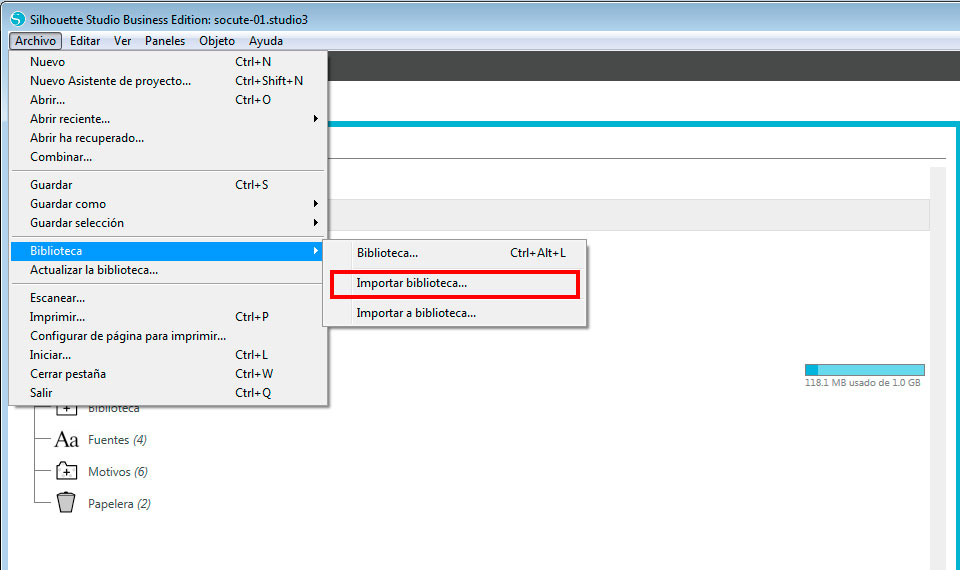Expand the Guardar como submenu
Viewport: 960px width, 570px height.
click(168, 204)
